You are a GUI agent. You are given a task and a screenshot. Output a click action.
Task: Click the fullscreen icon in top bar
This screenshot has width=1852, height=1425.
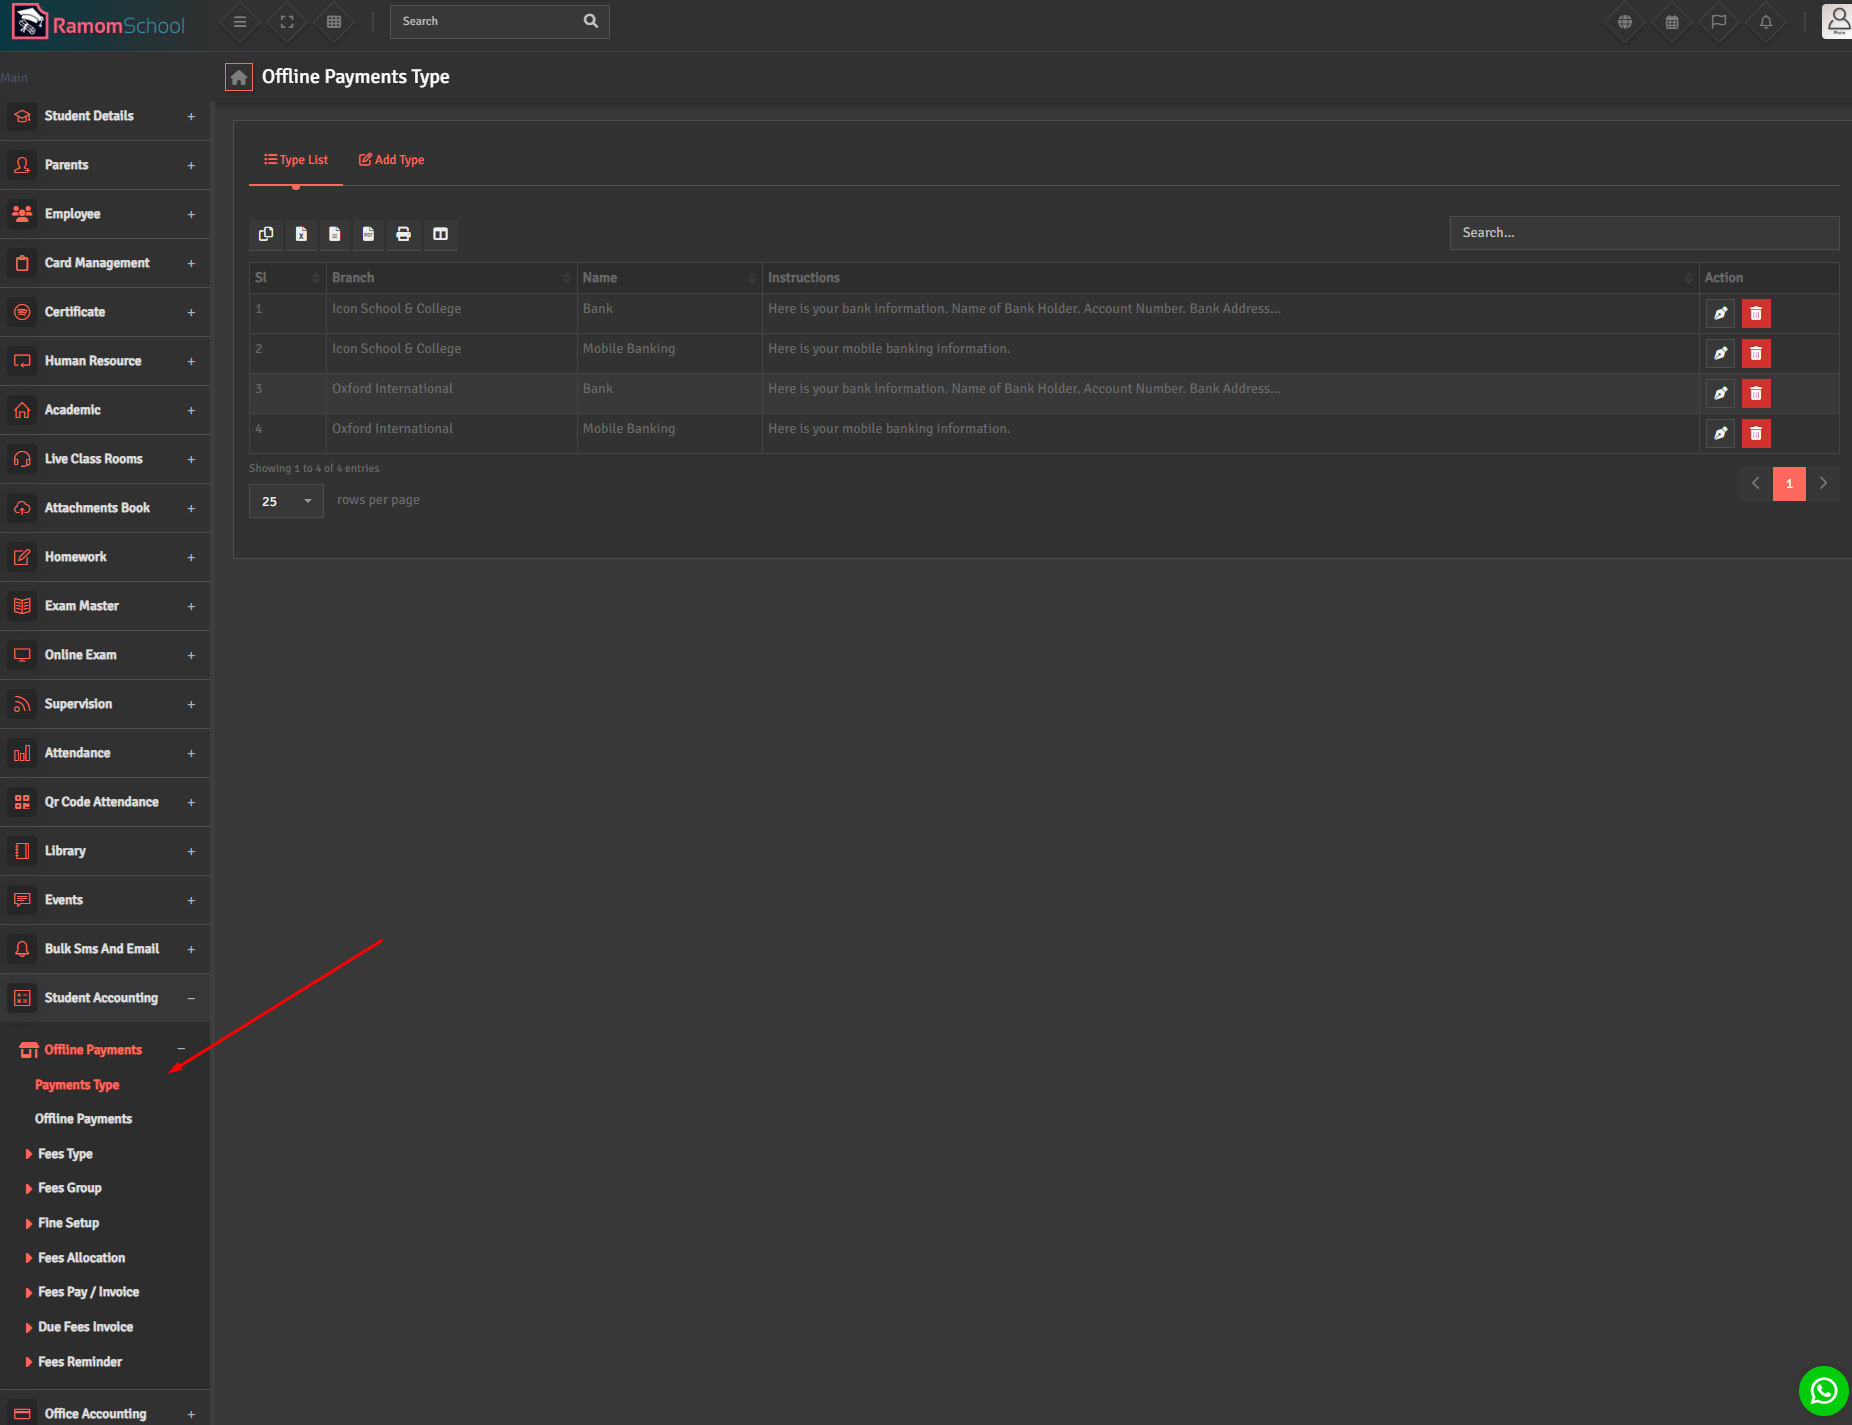[287, 21]
